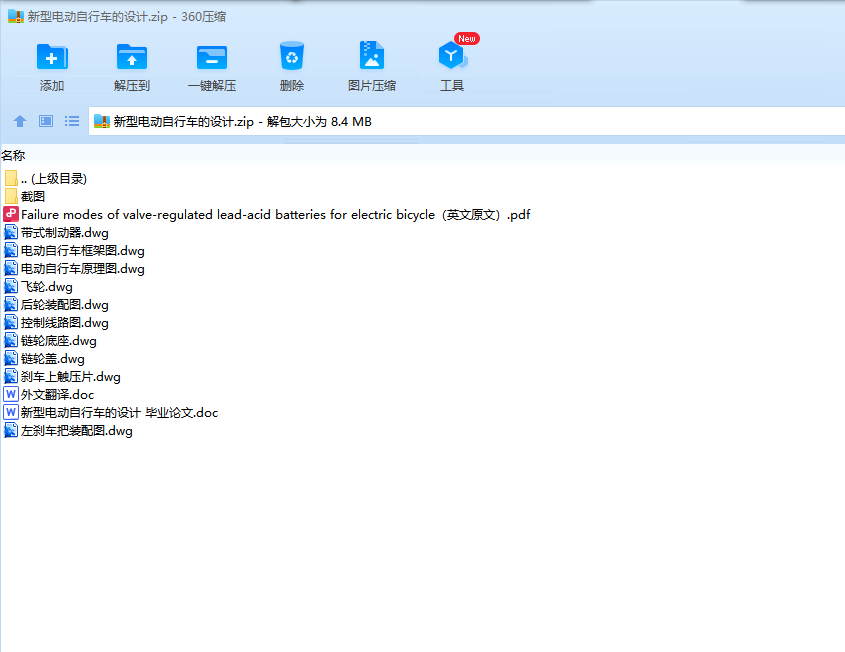
Task: Select the Failure modes PDF file
Action: 267,214
